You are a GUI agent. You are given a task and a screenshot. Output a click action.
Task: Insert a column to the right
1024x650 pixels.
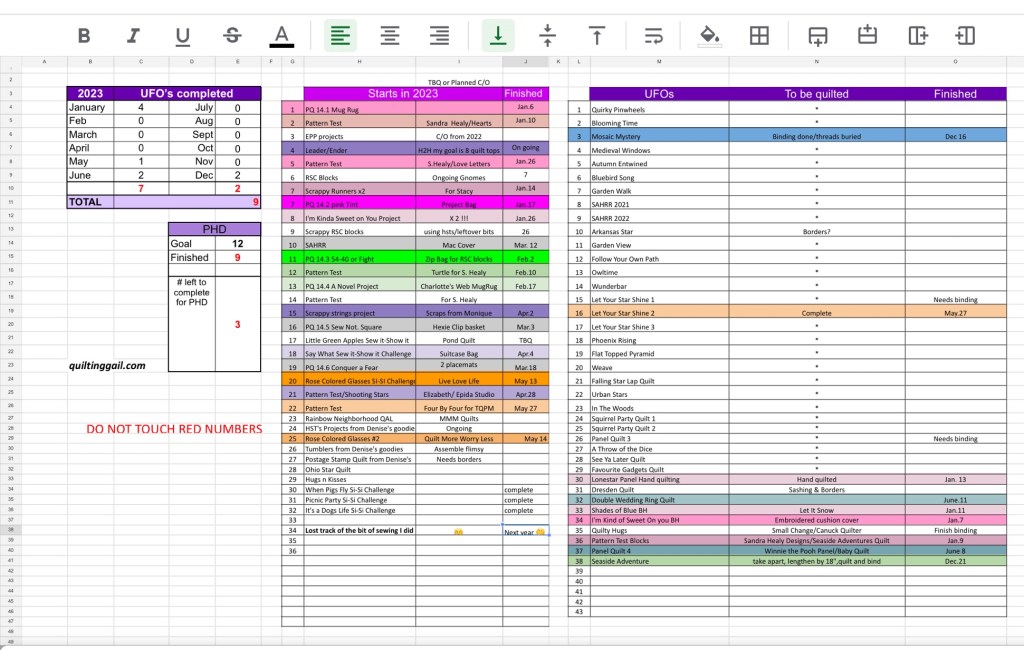pos(917,36)
